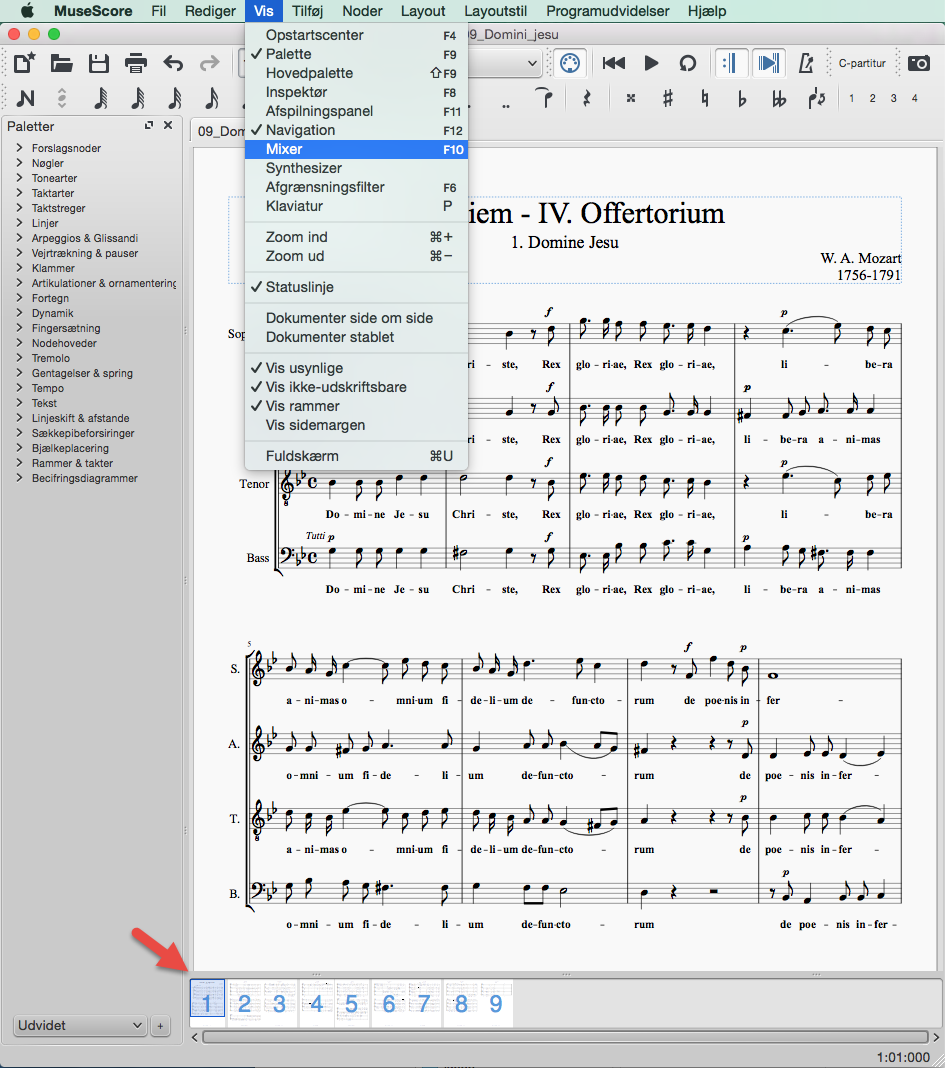
Task: Open the Apple menu
Action: pyautogui.click(x=27, y=11)
